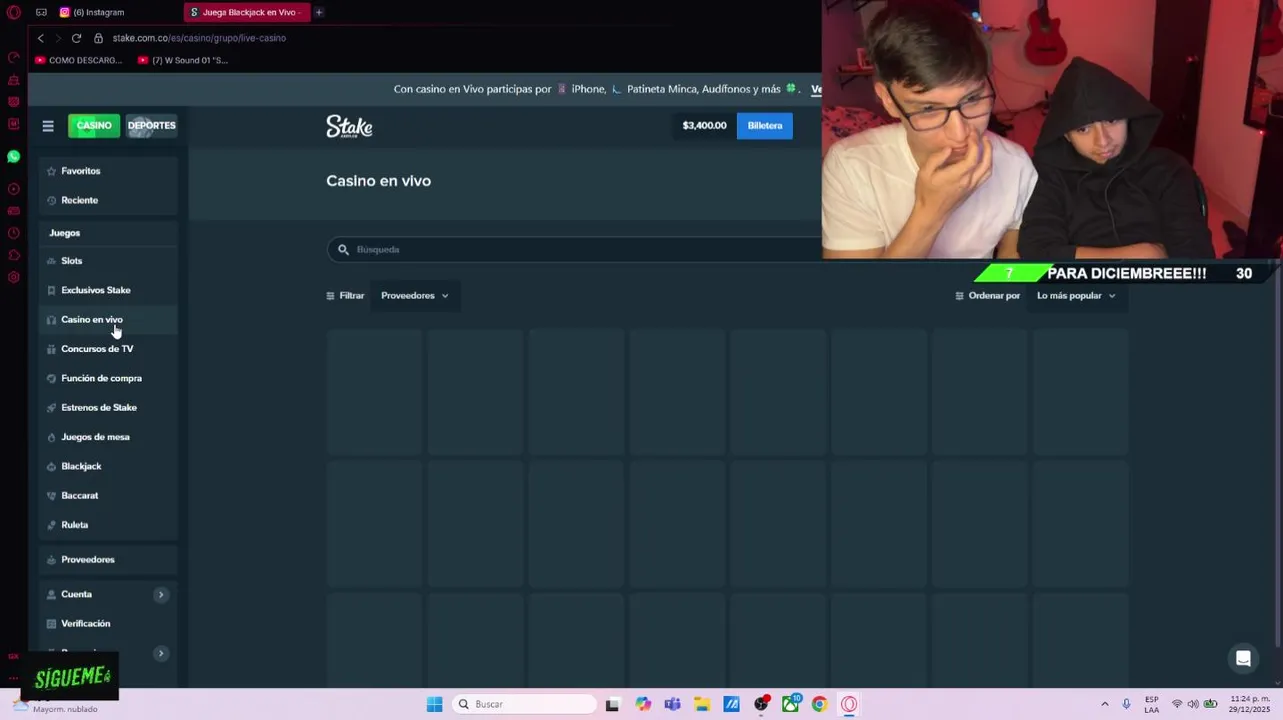1283x720 pixels.
Task: Click the ESP LAA language indicator
Action: point(1152,704)
